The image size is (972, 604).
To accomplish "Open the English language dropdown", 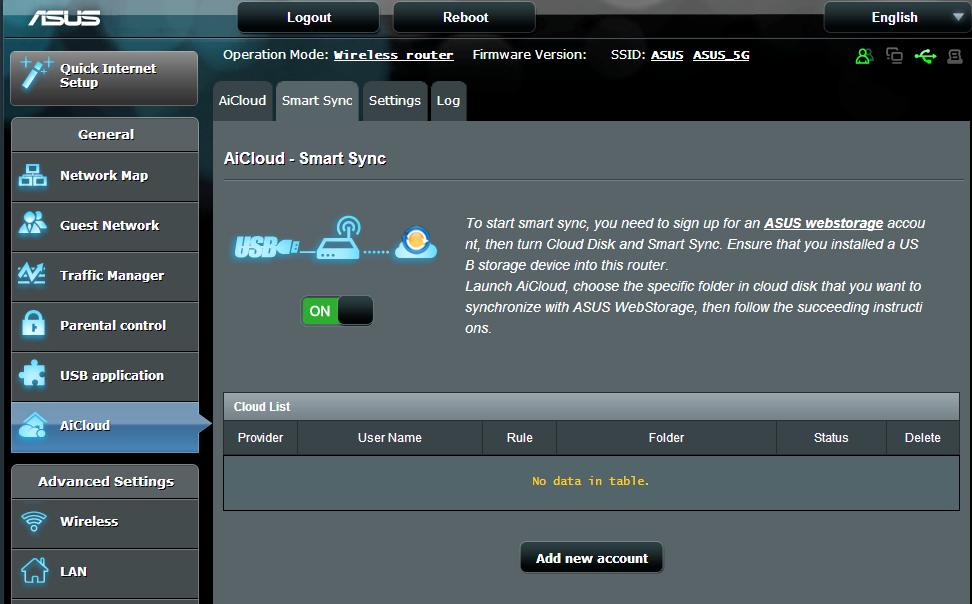I will 896,17.
